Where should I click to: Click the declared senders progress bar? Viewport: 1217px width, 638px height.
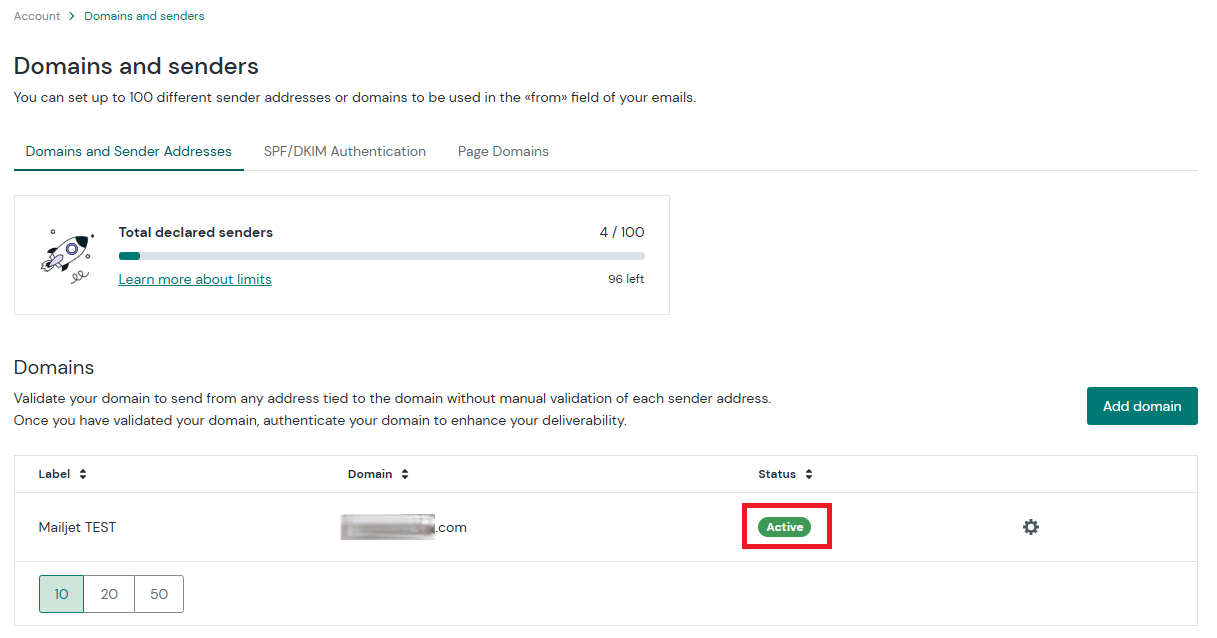click(382, 256)
